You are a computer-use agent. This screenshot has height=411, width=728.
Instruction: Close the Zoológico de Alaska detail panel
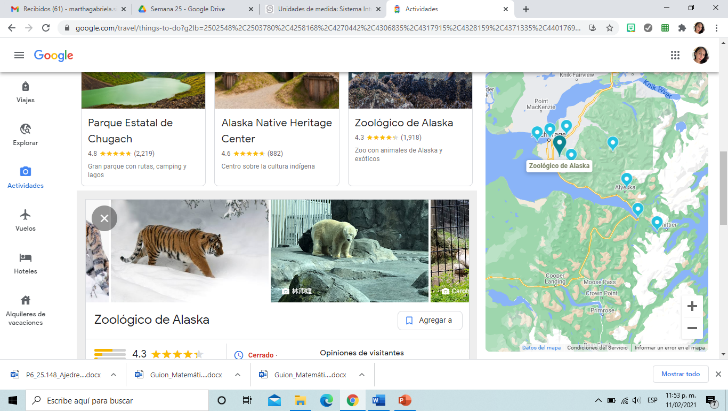click(104, 217)
